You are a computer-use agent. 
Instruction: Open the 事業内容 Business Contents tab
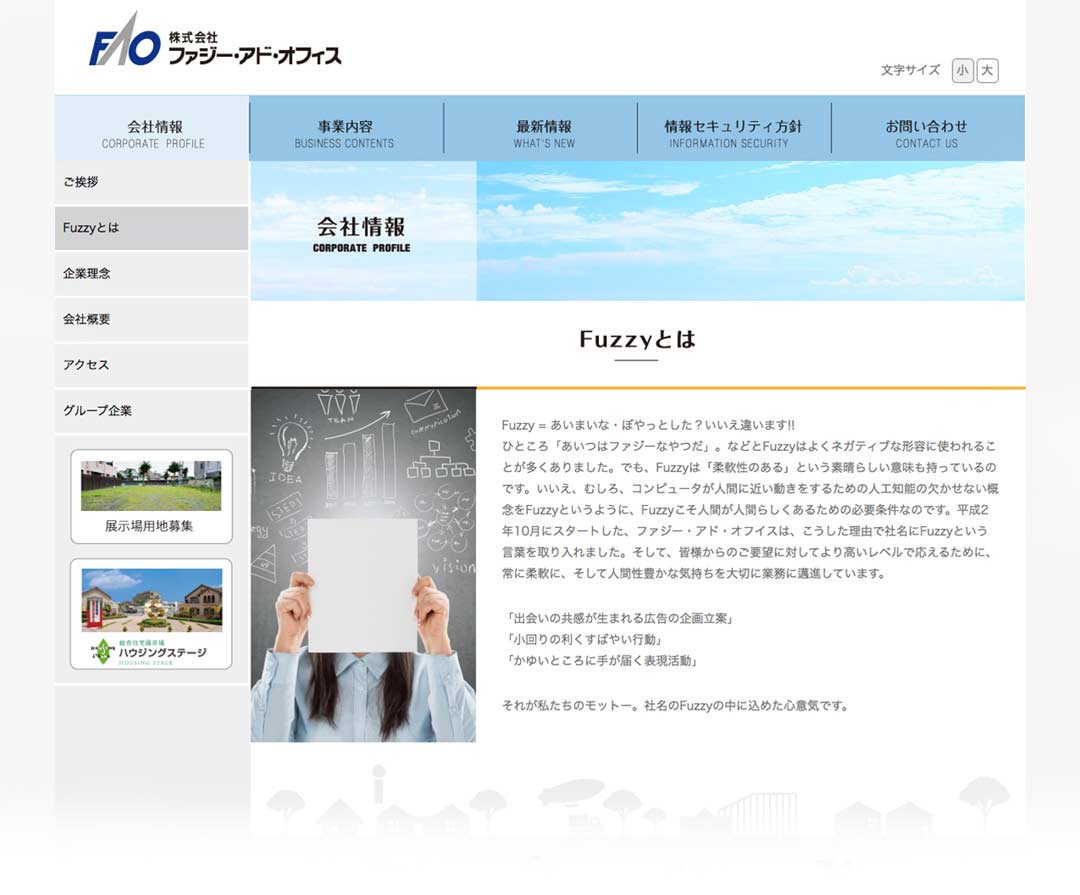(x=346, y=128)
